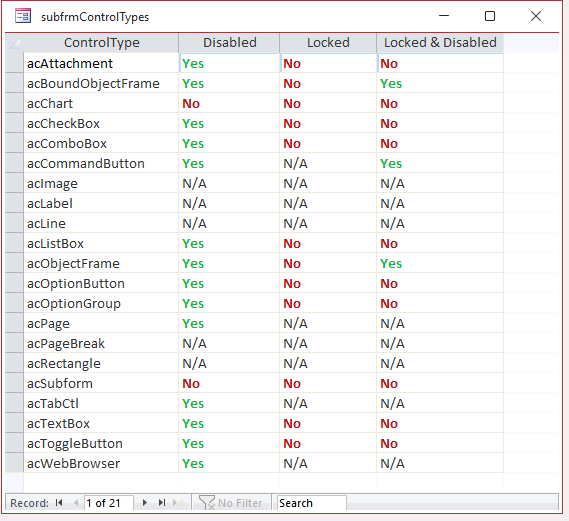The height and width of the screenshot is (521, 569).
Task: Click Locked value N/A for acCommandButton
Action: click(328, 163)
